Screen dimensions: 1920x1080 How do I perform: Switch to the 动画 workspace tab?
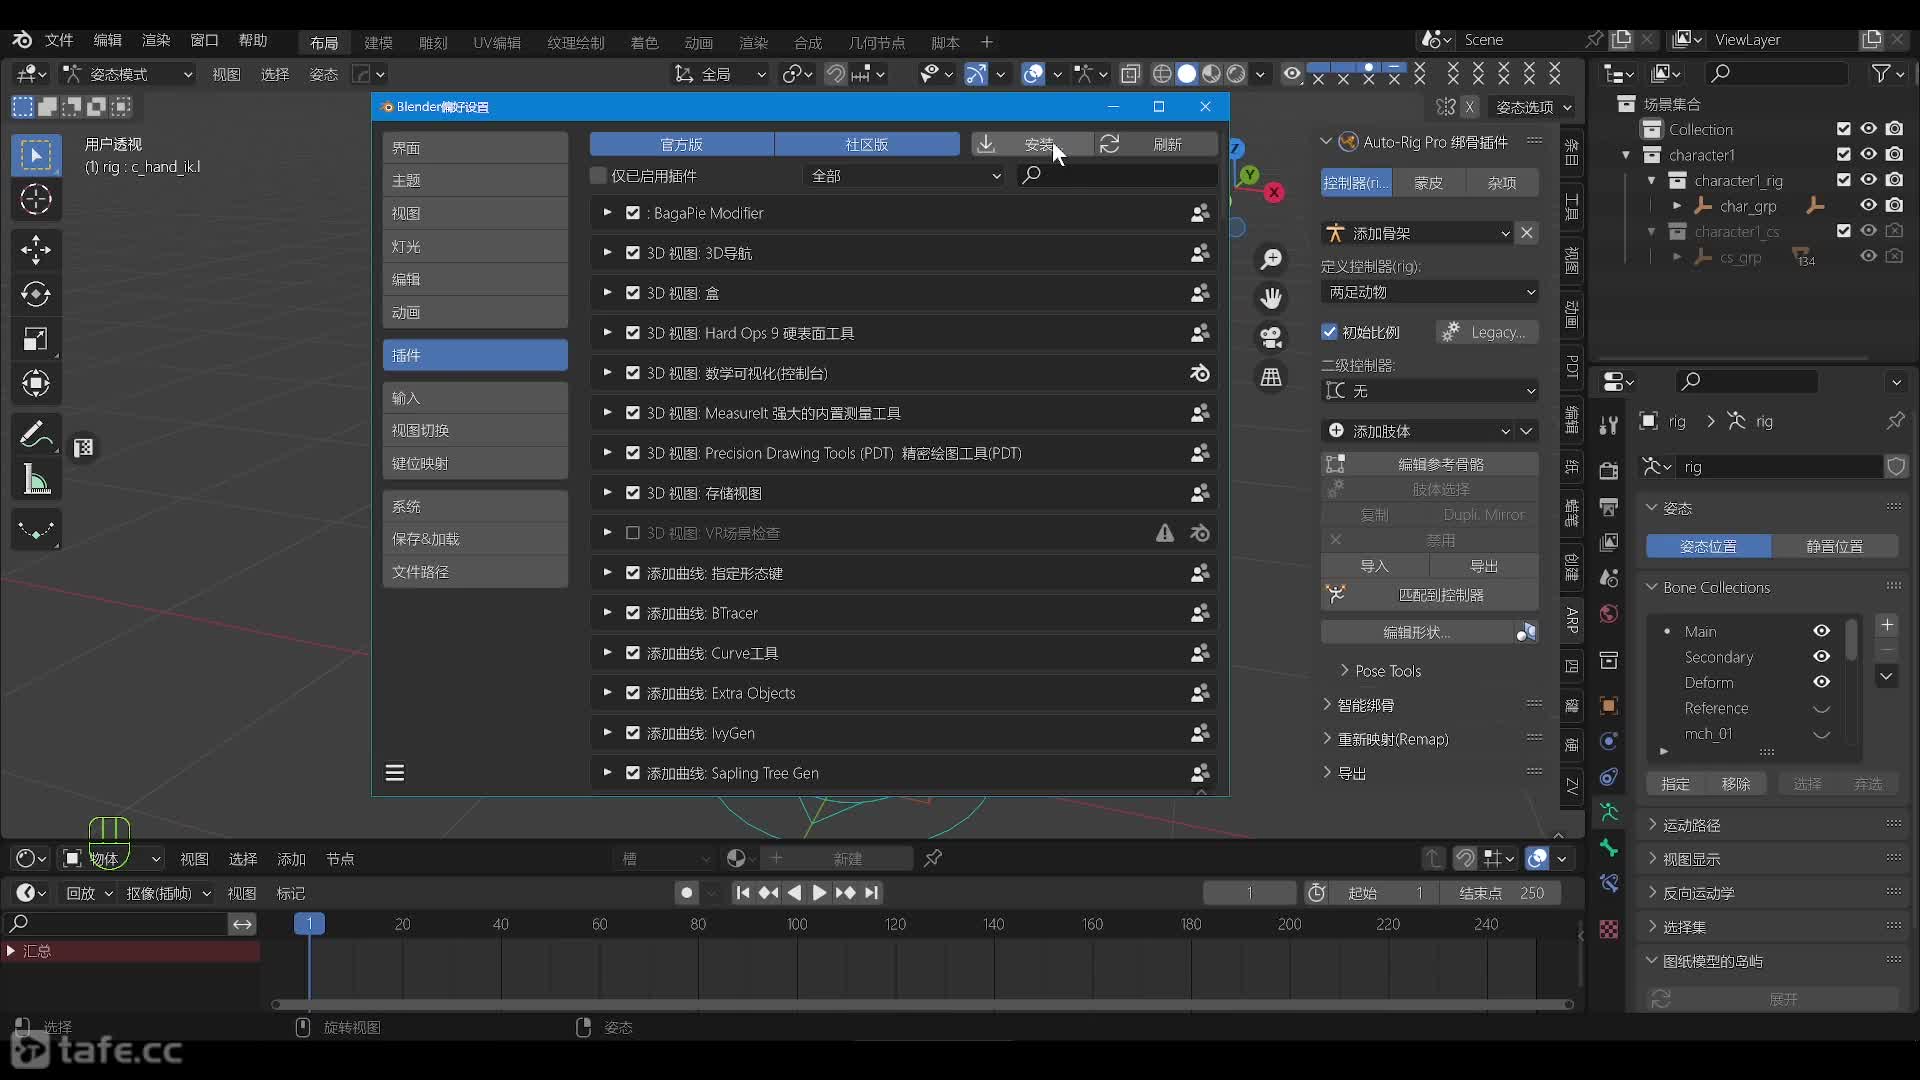[x=698, y=42]
